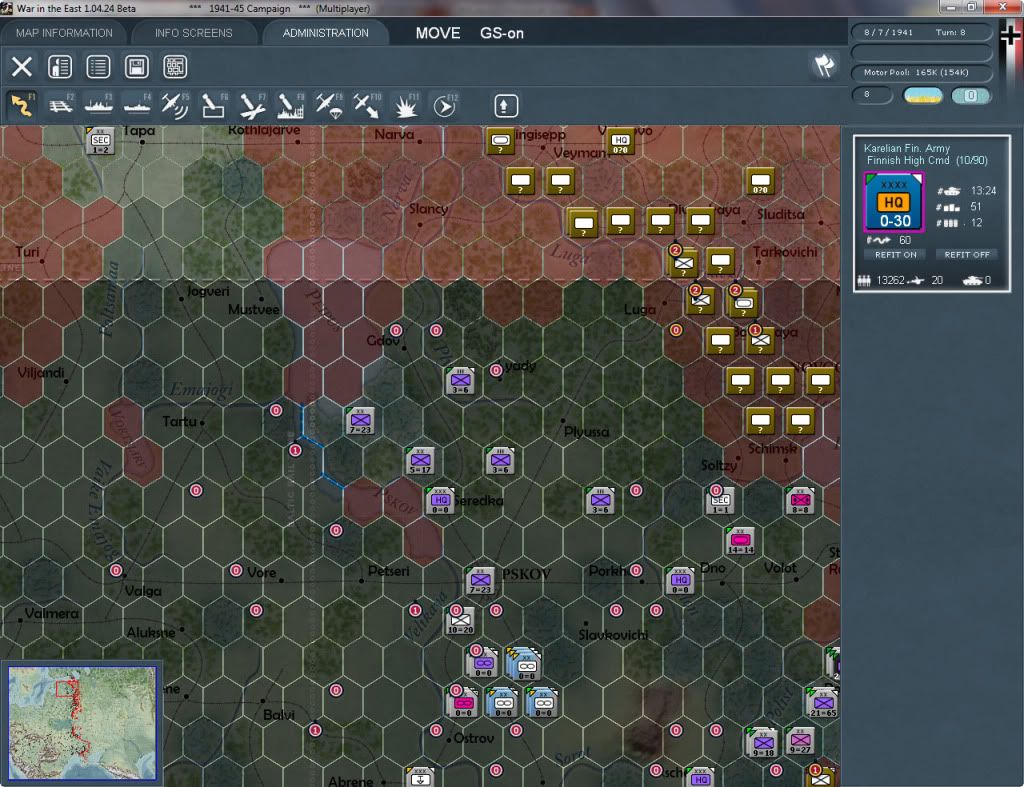Select the 9=18 infantry unit counter
1024x787 pixels.
click(763, 743)
